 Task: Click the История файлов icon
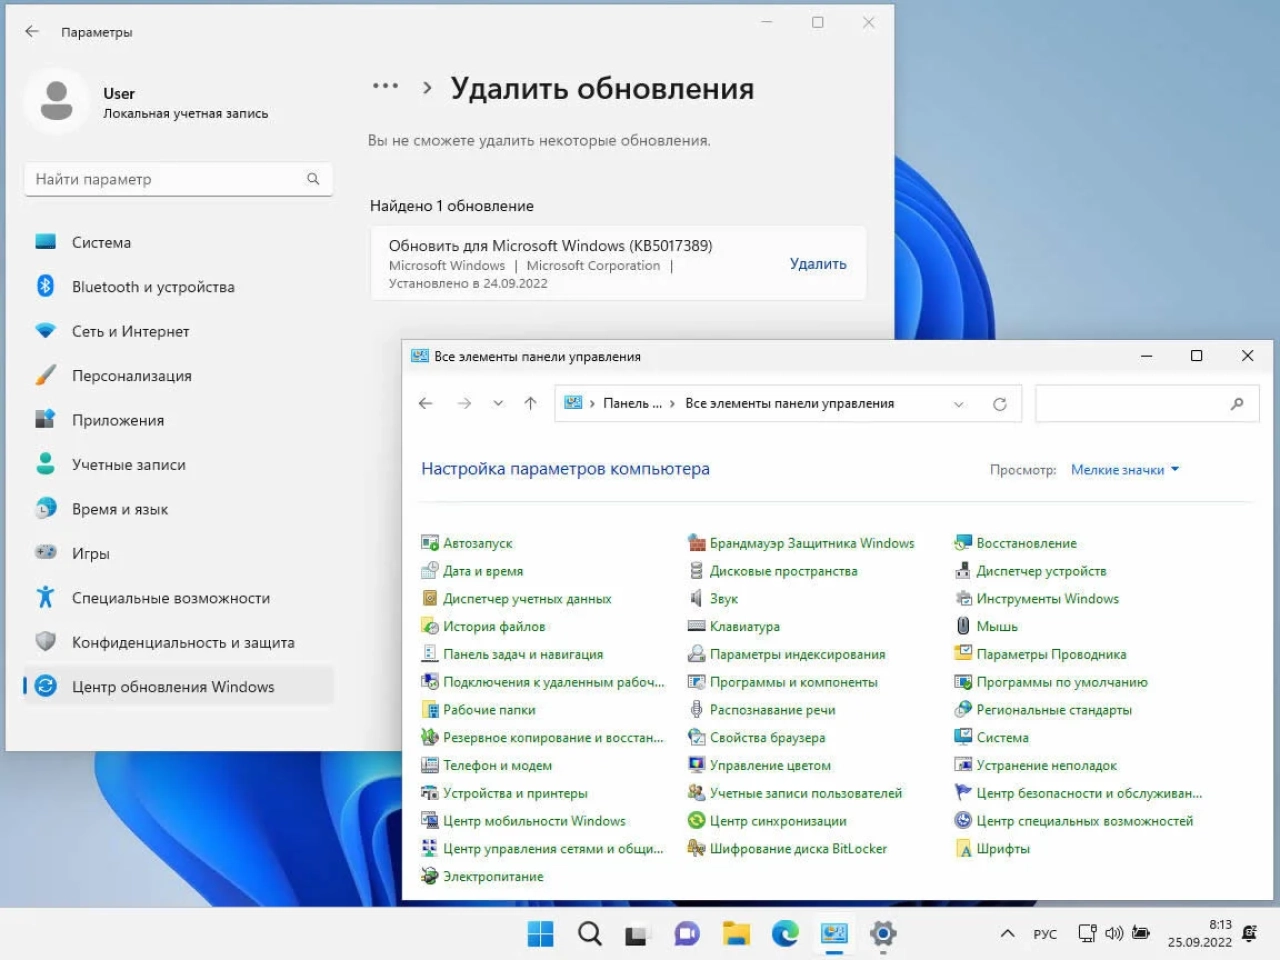[x=430, y=626]
